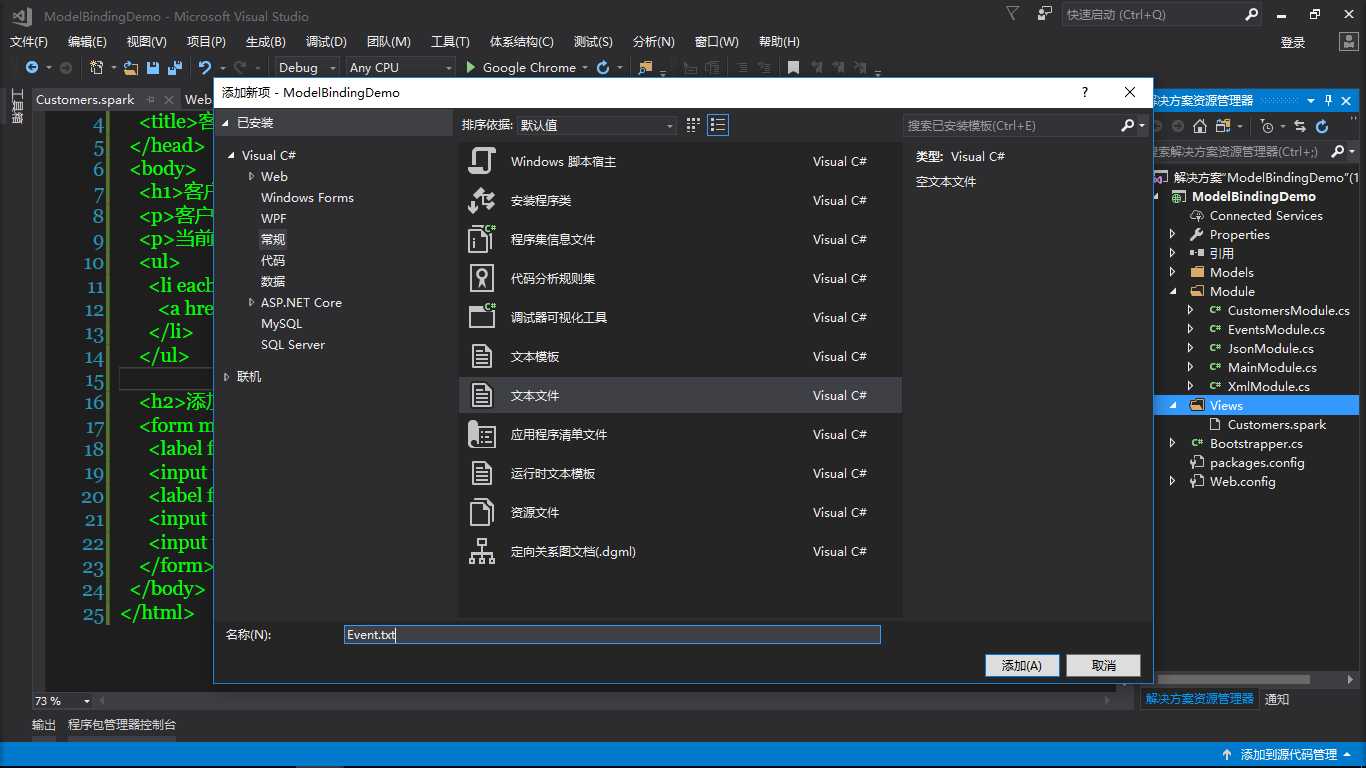Viewport: 1366px width, 768px height.
Task: Expand the Models folder in Solution Explorer
Action: click(x=1173, y=272)
